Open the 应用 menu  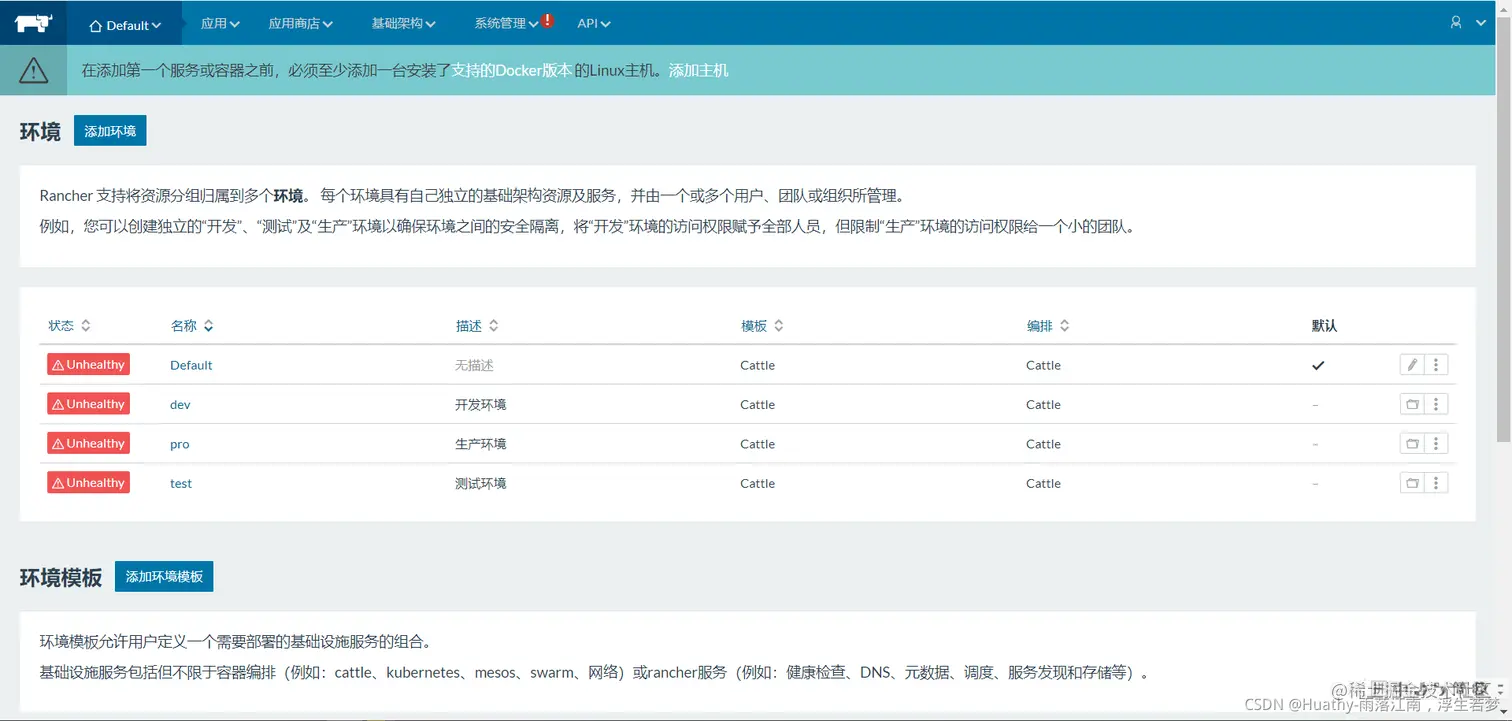coord(220,23)
